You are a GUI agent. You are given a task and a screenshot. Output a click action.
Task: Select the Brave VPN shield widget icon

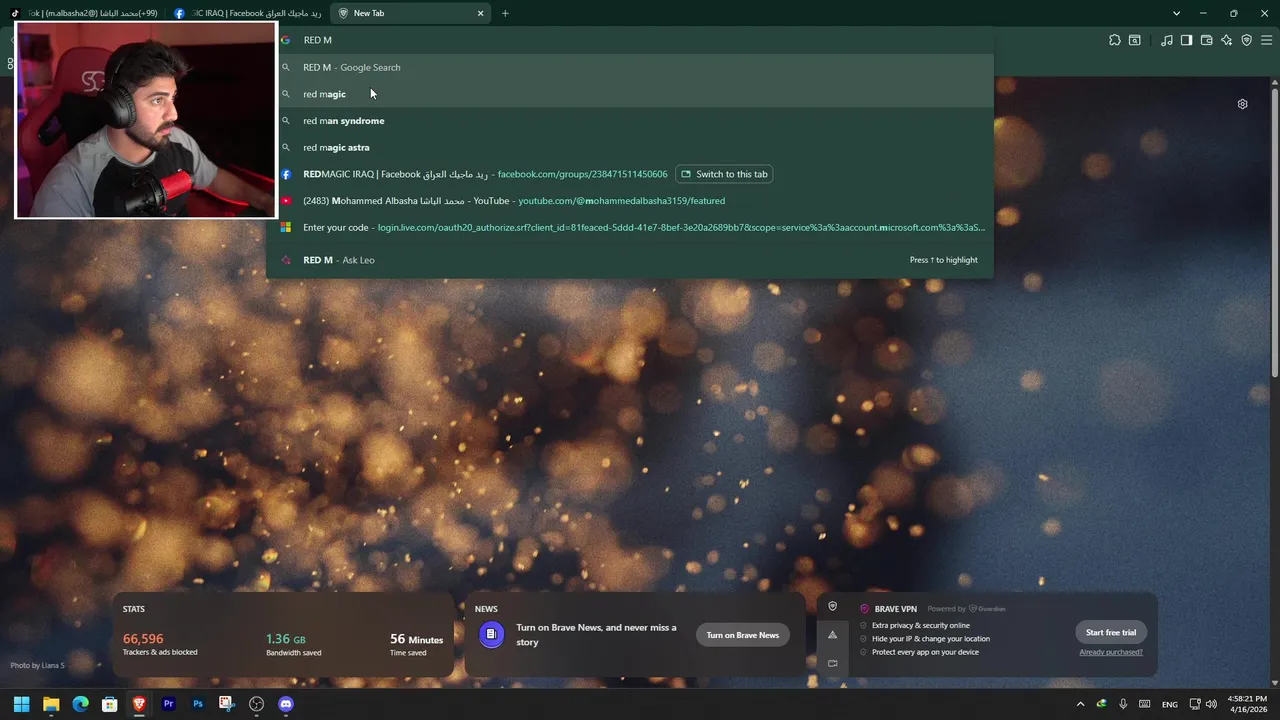click(832, 607)
